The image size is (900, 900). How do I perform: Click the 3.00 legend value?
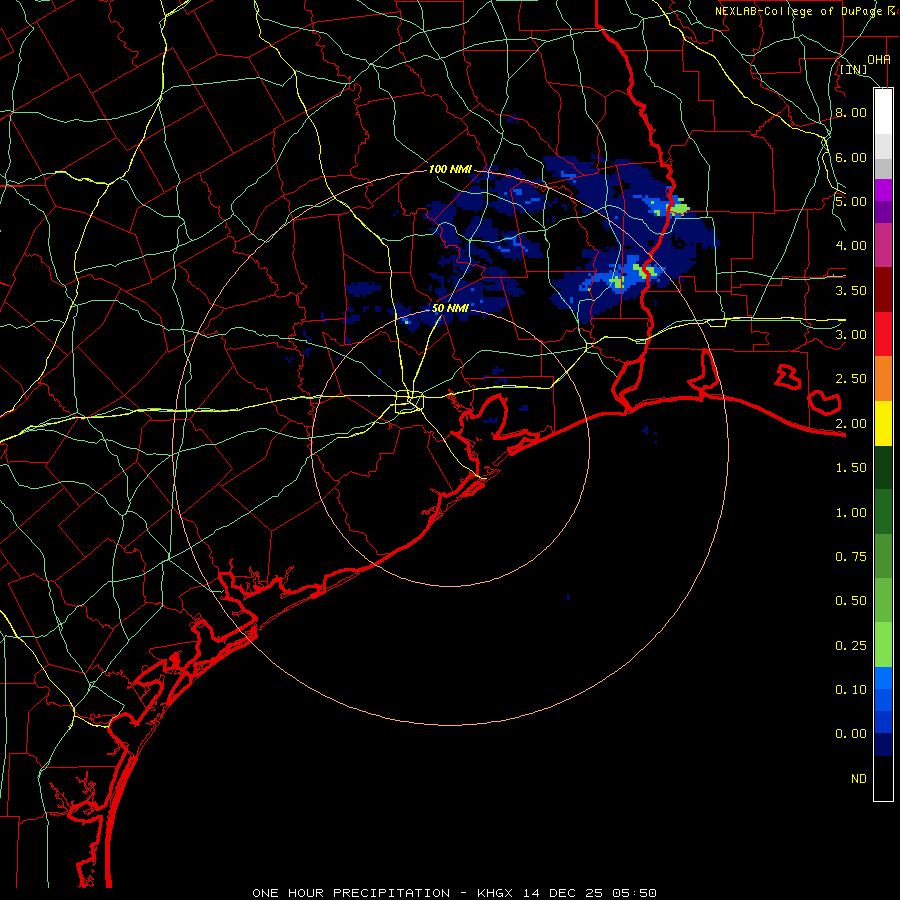851,335
